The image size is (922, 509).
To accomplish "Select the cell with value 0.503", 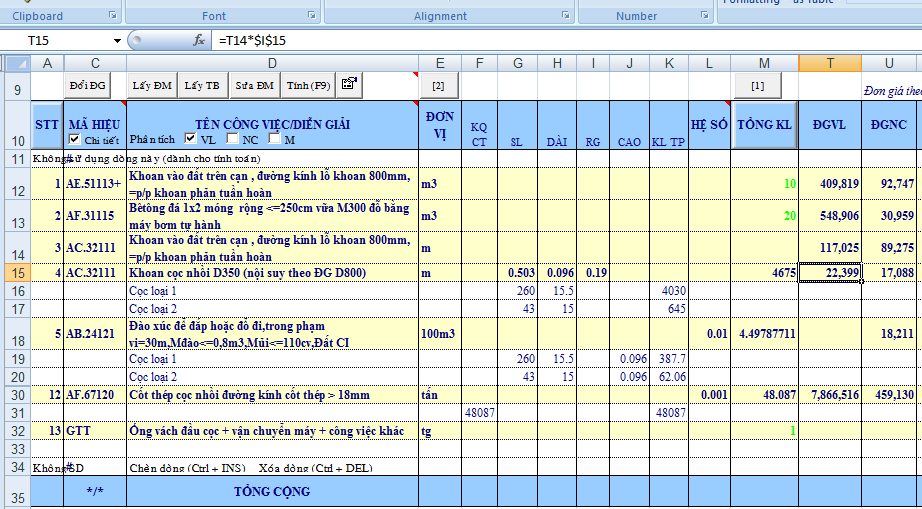I will (517, 273).
